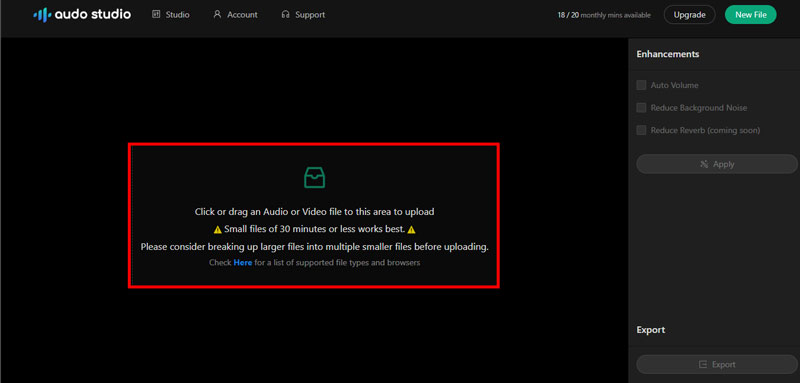Open the Support menu item
This screenshot has height=383, width=800.
pos(303,15)
